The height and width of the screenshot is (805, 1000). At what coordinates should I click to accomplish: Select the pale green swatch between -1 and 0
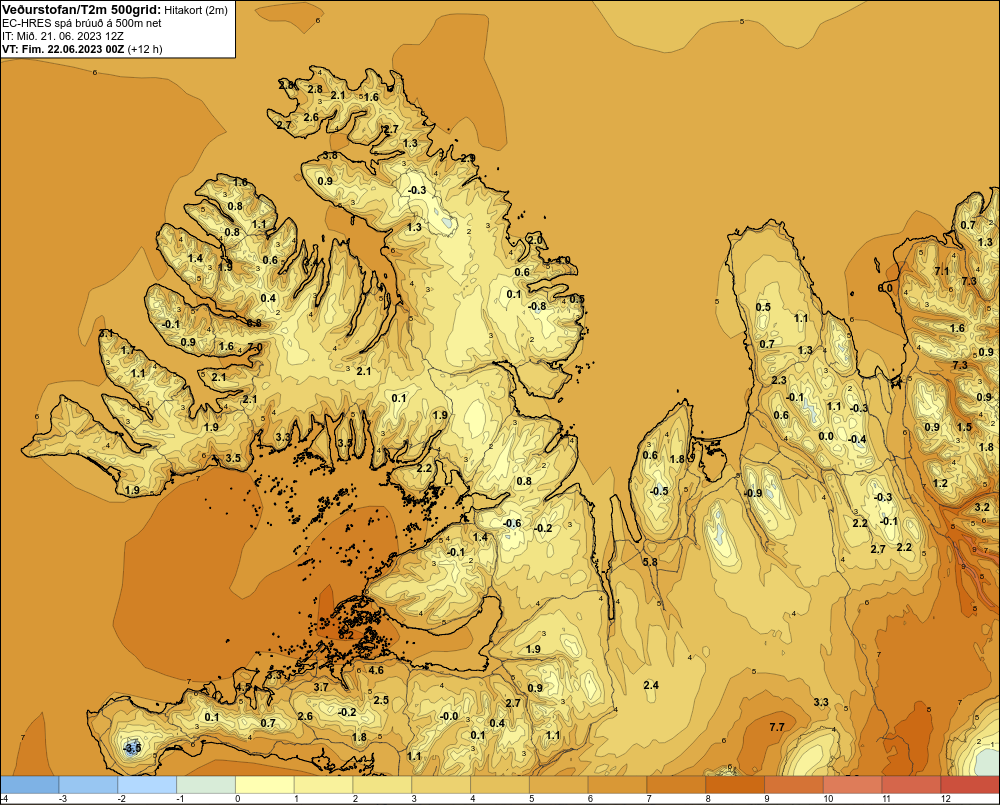coord(206,785)
